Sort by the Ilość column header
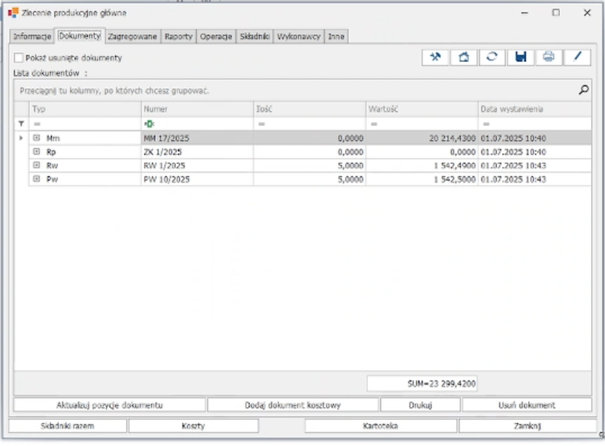605x446 pixels. click(309, 109)
